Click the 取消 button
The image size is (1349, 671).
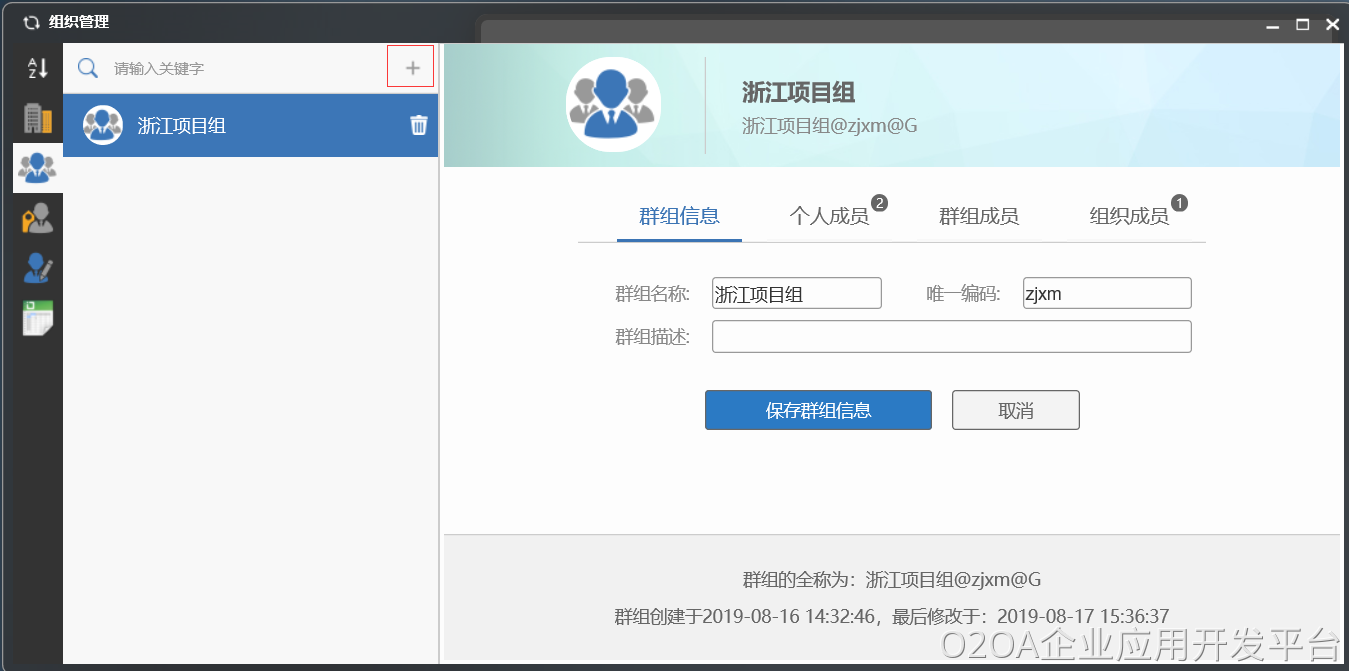point(1015,410)
